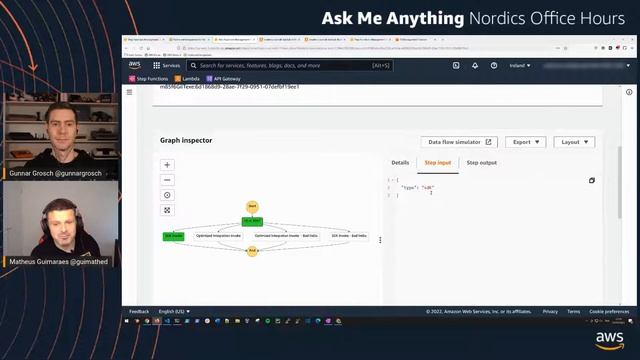The height and width of the screenshot is (360, 640).
Task: Open the Ireland region selector
Action: pyautogui.click(x=520, y=65)
